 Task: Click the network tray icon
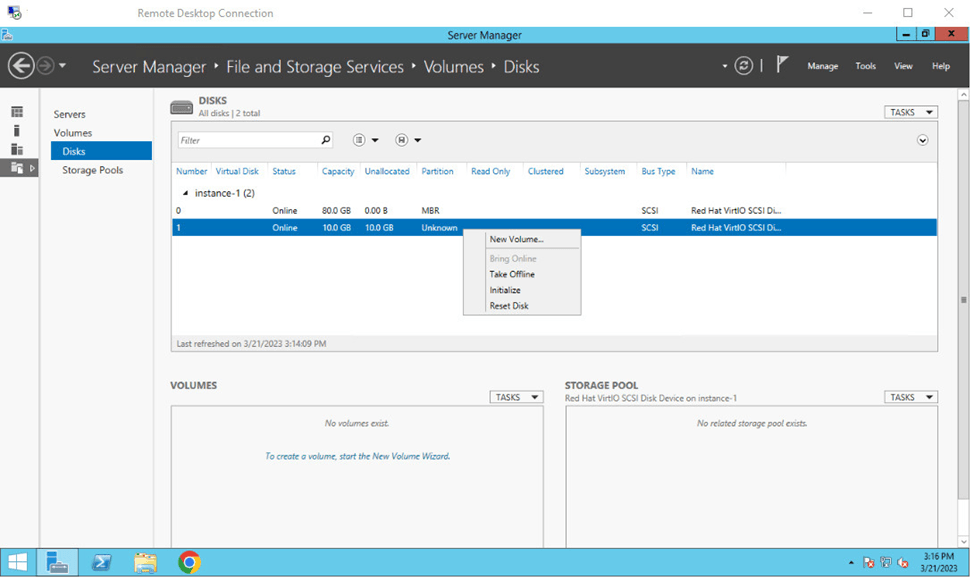886,562
